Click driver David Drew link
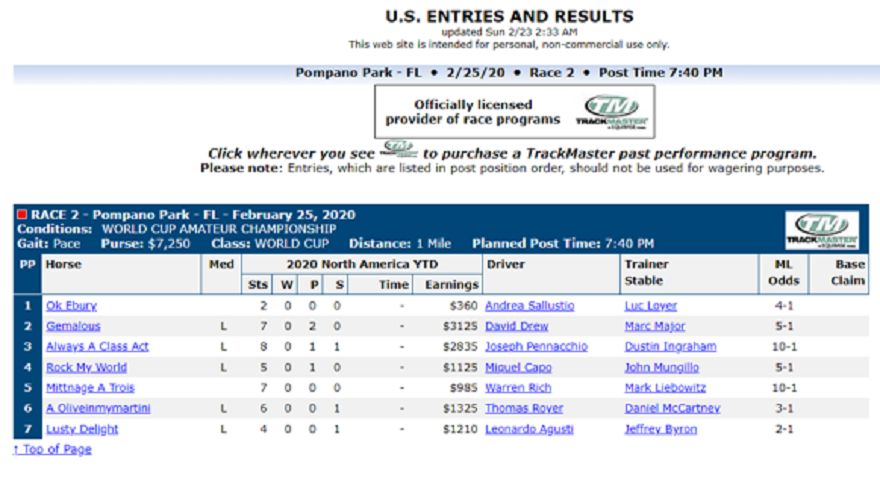 coord(516,326)
